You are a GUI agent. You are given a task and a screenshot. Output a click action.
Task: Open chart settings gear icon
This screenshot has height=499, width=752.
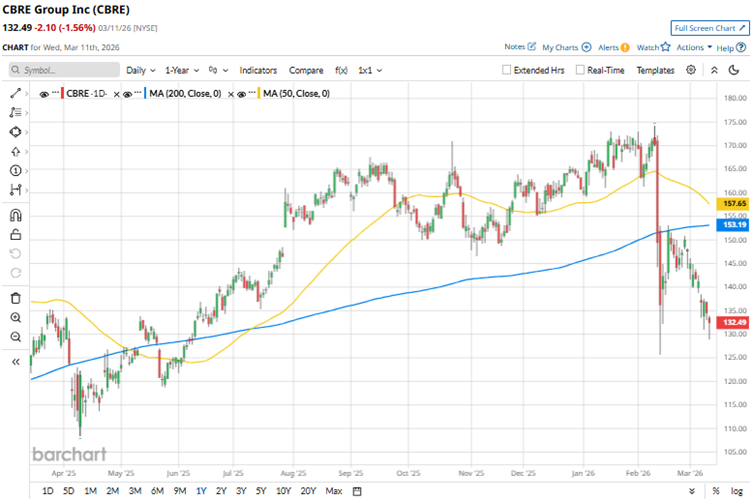pos(691,70)
